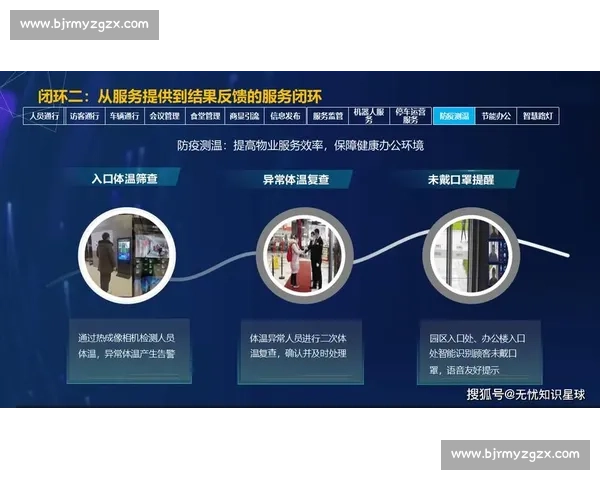Open the 会议管理 tab
Image resolution: width=600 pixels, height=480 pixels.
(x=165, y=116)
